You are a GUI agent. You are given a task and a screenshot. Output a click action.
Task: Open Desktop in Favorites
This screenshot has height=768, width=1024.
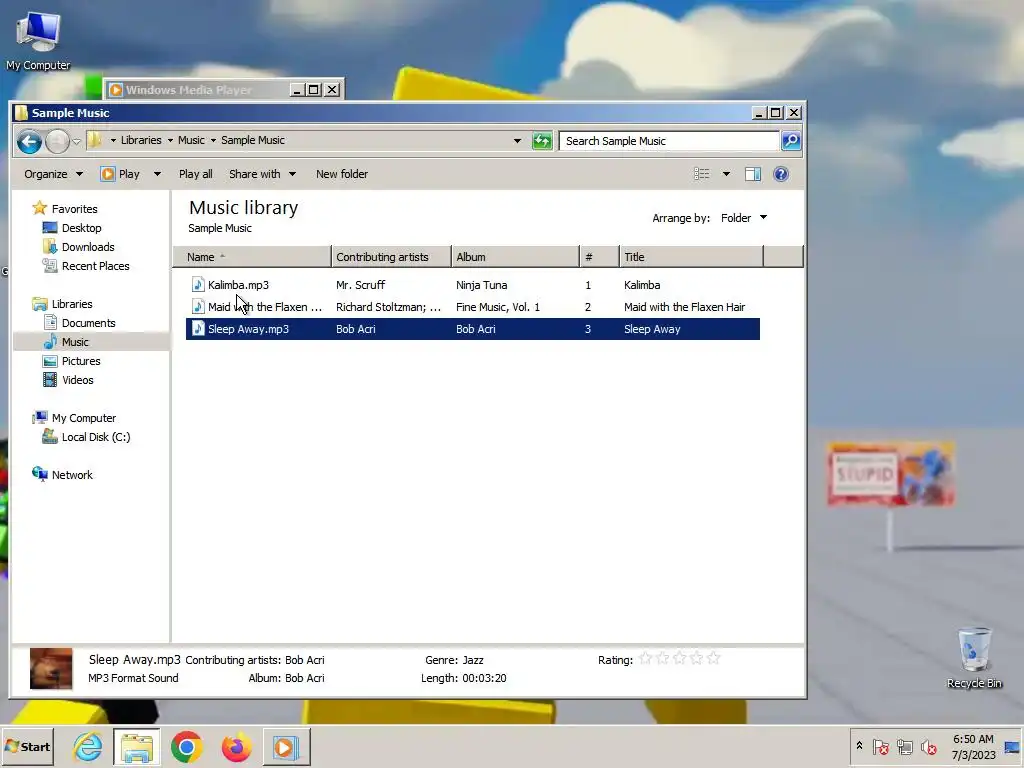(82, 228)
